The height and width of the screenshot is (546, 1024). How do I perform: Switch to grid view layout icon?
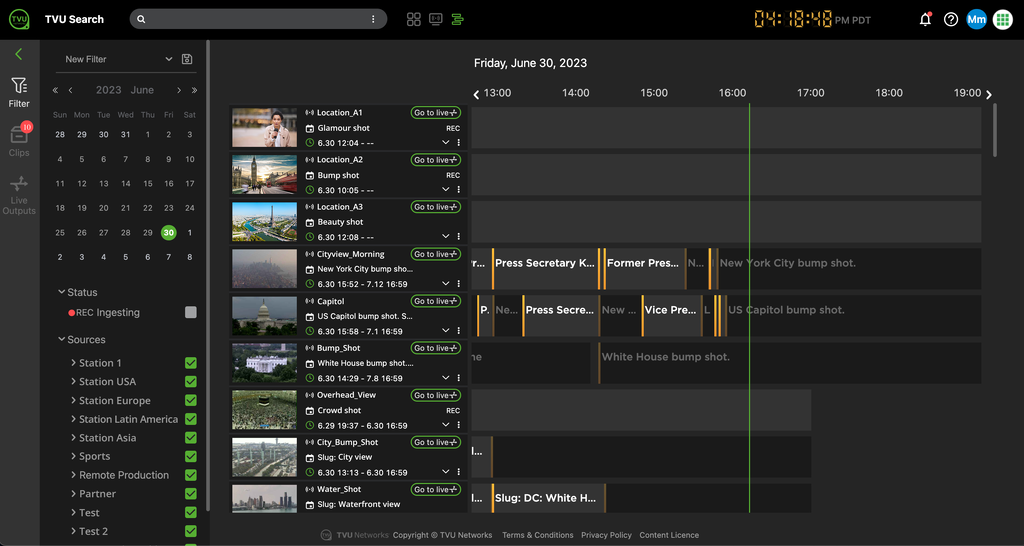tap(414, 19)
